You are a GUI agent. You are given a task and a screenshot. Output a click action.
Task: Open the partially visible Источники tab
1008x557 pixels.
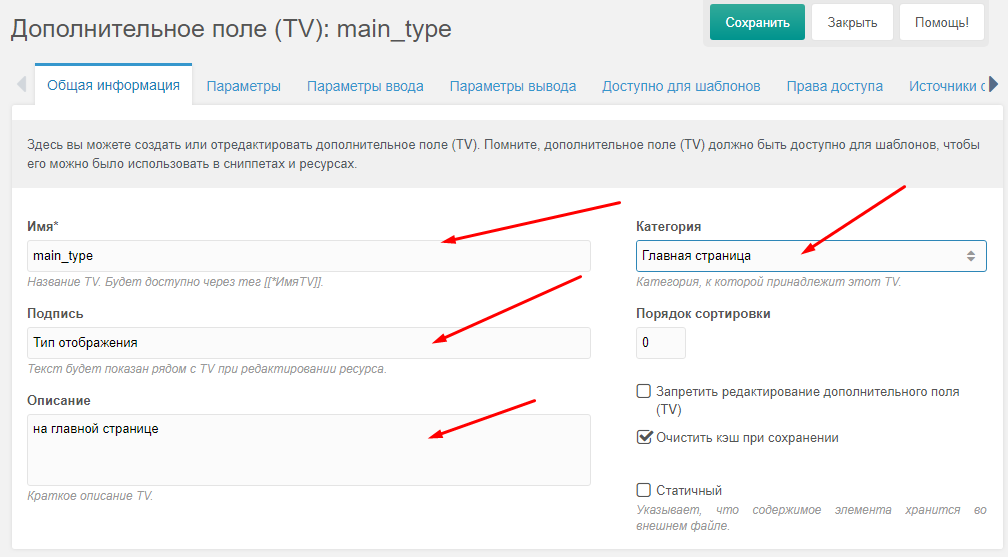click(x=946, y=86)
